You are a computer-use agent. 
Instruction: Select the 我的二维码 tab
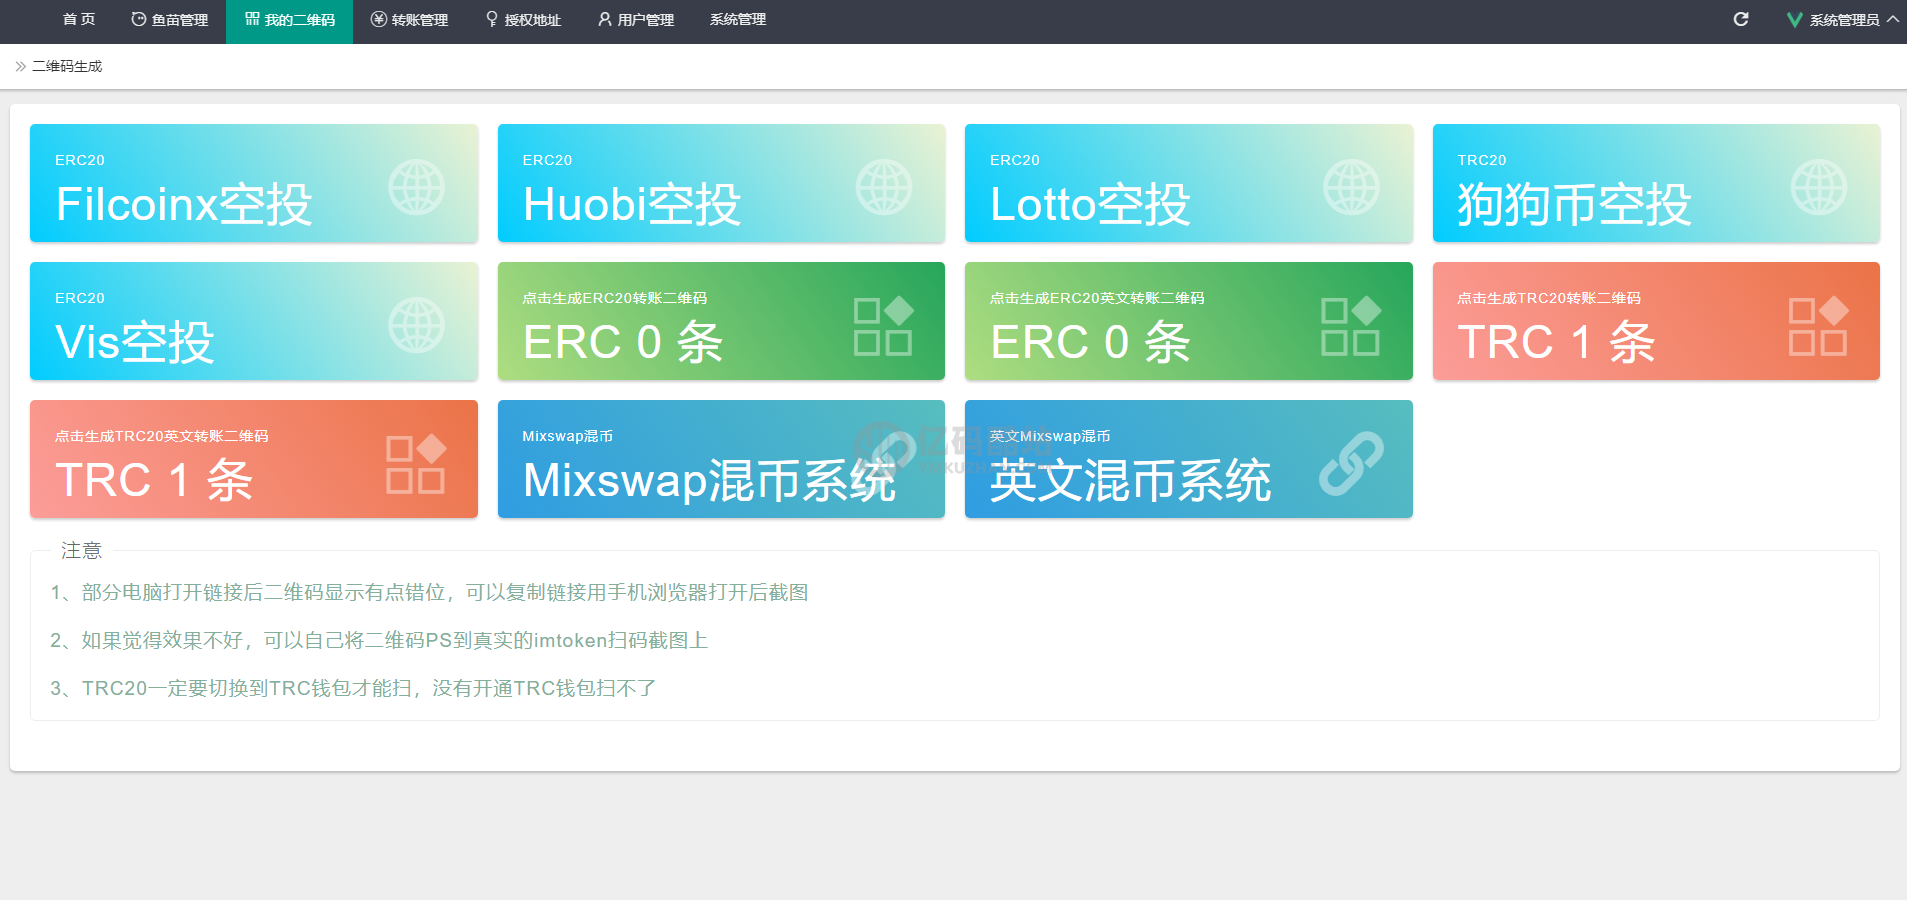289,20
